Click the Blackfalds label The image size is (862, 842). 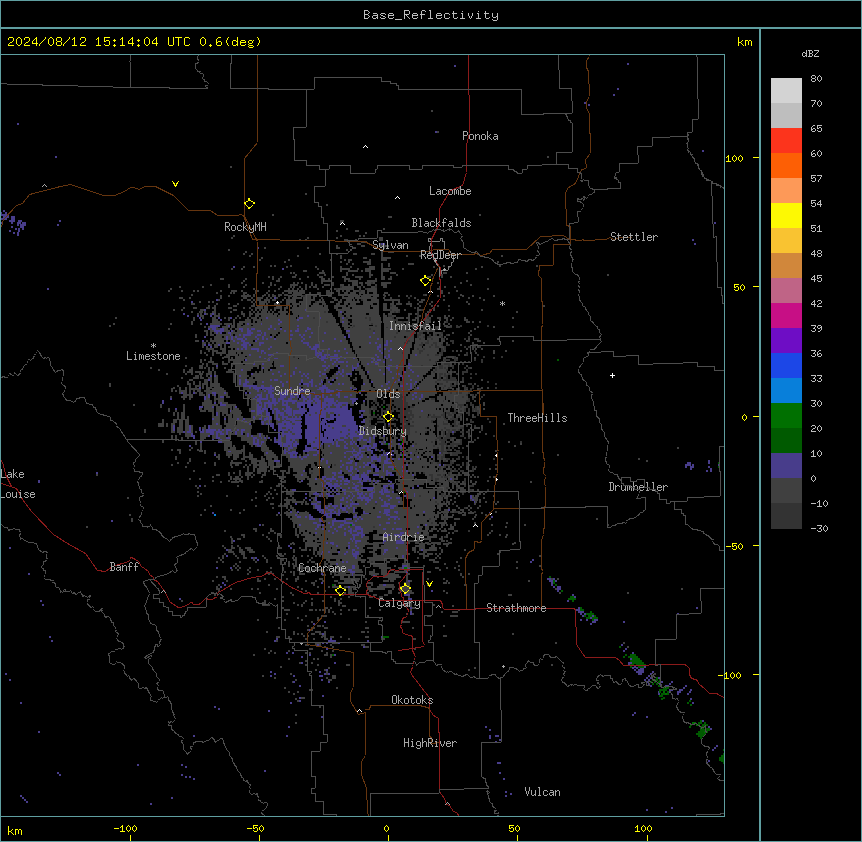tap(441, 223)
